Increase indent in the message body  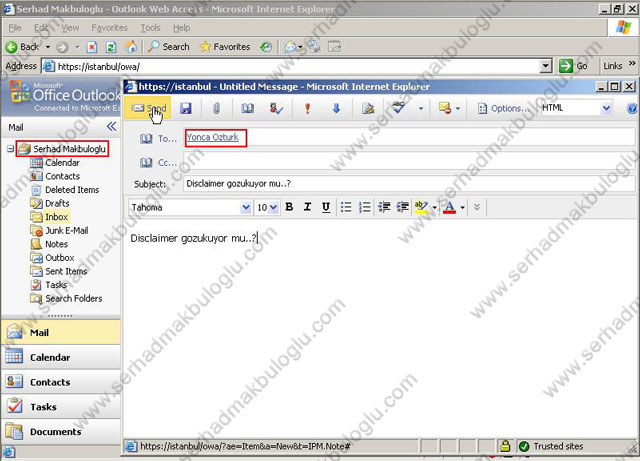tap(402, 207)
